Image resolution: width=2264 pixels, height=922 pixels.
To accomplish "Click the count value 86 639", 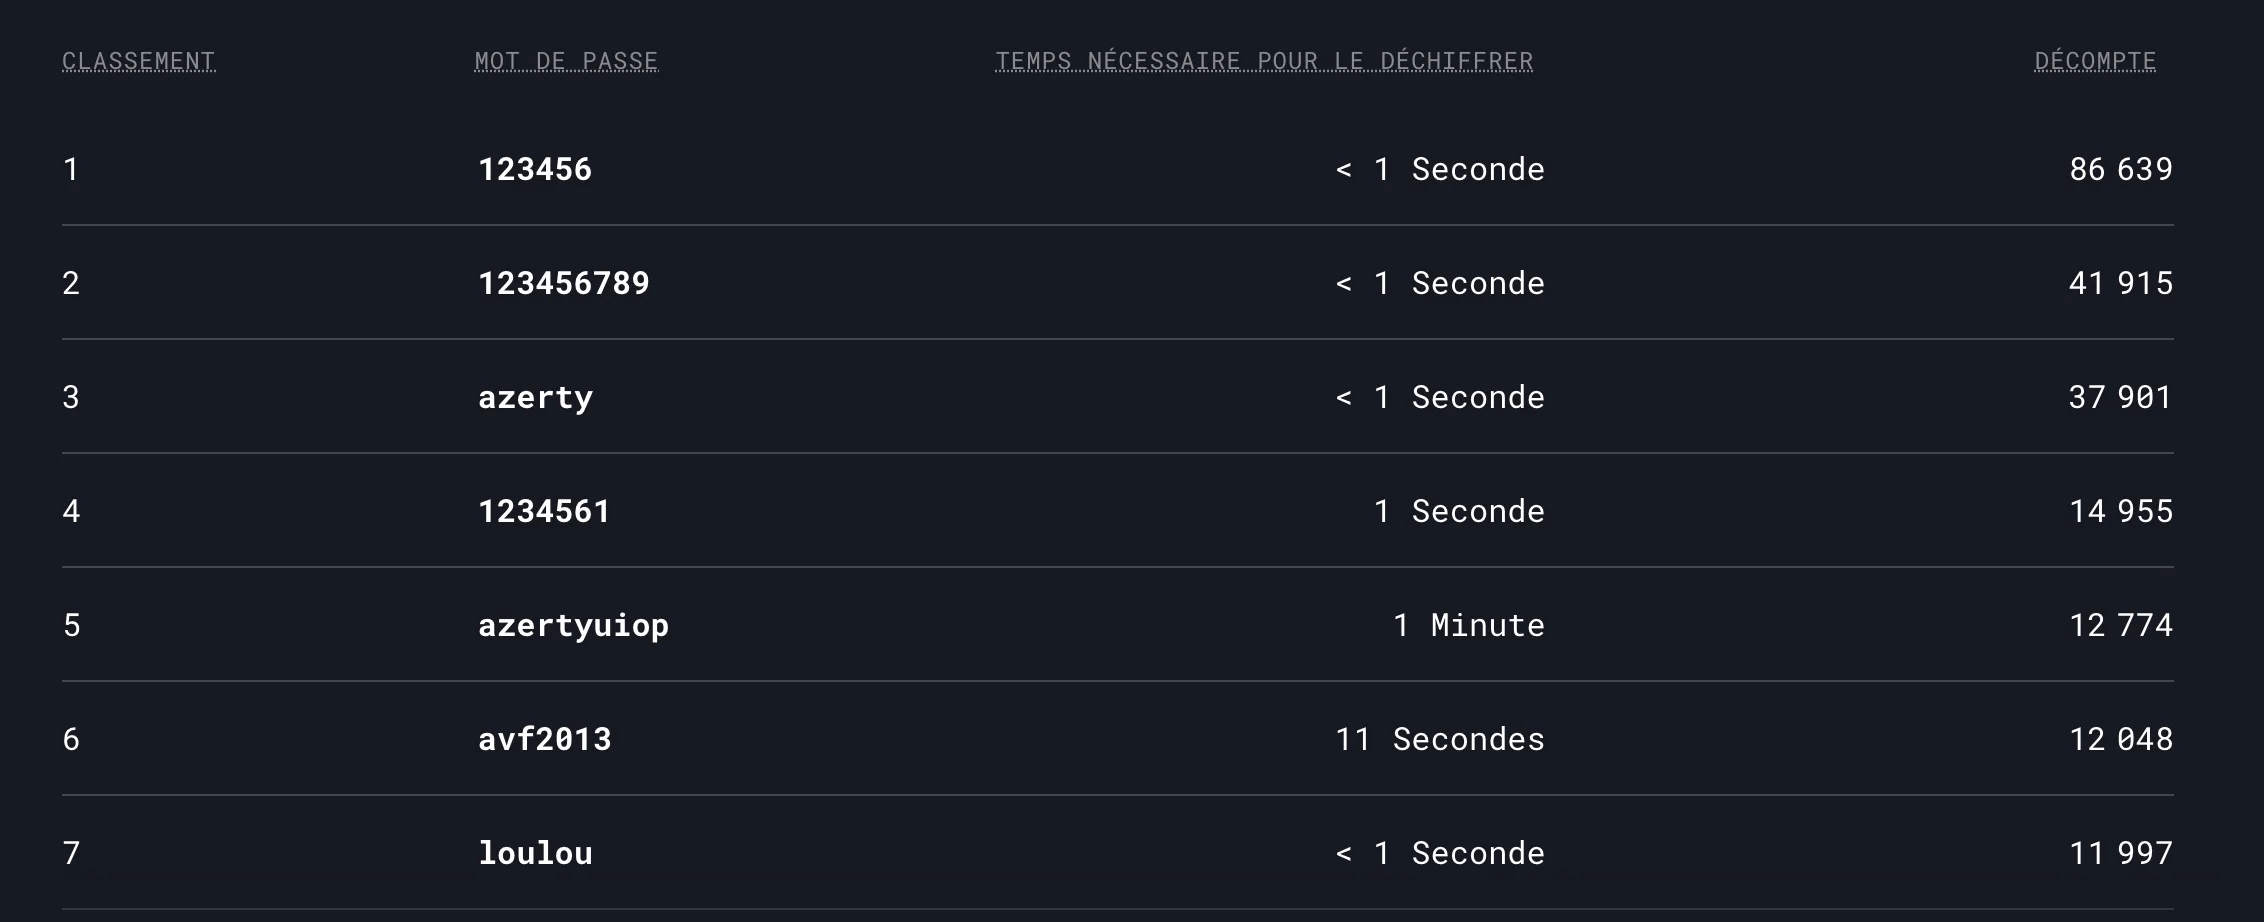I will (x=2120, y=169).
